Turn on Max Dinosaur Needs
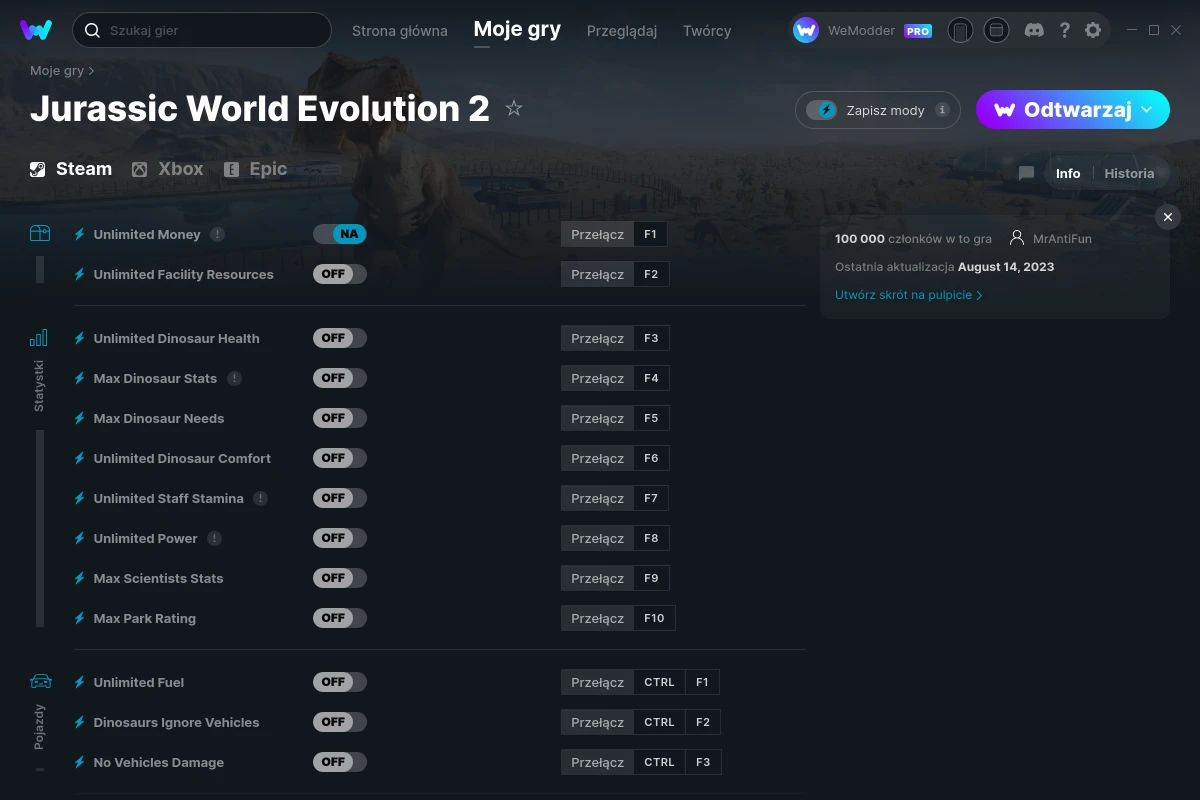The height and width of the screenshot is (800, 1200). coord(340,418)
